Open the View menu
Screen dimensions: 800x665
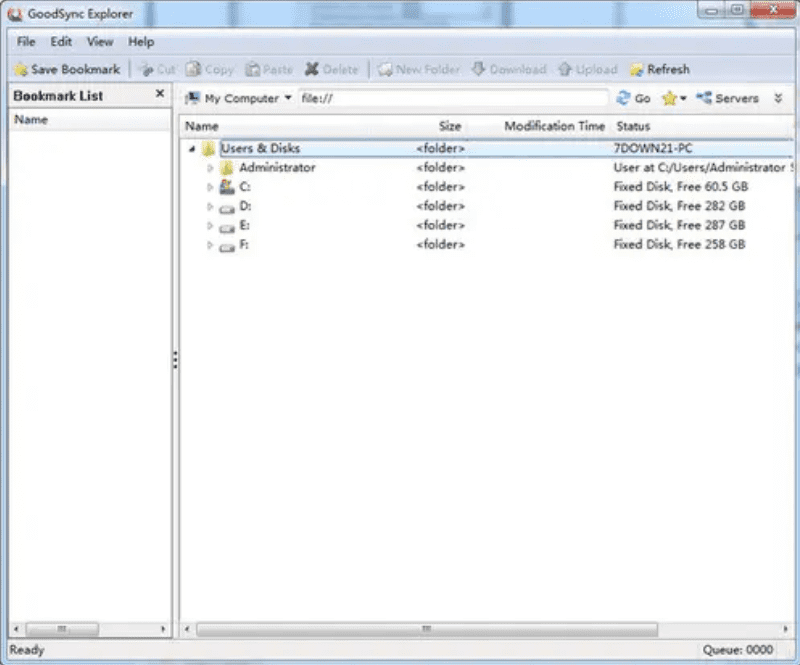coord(99,42)
